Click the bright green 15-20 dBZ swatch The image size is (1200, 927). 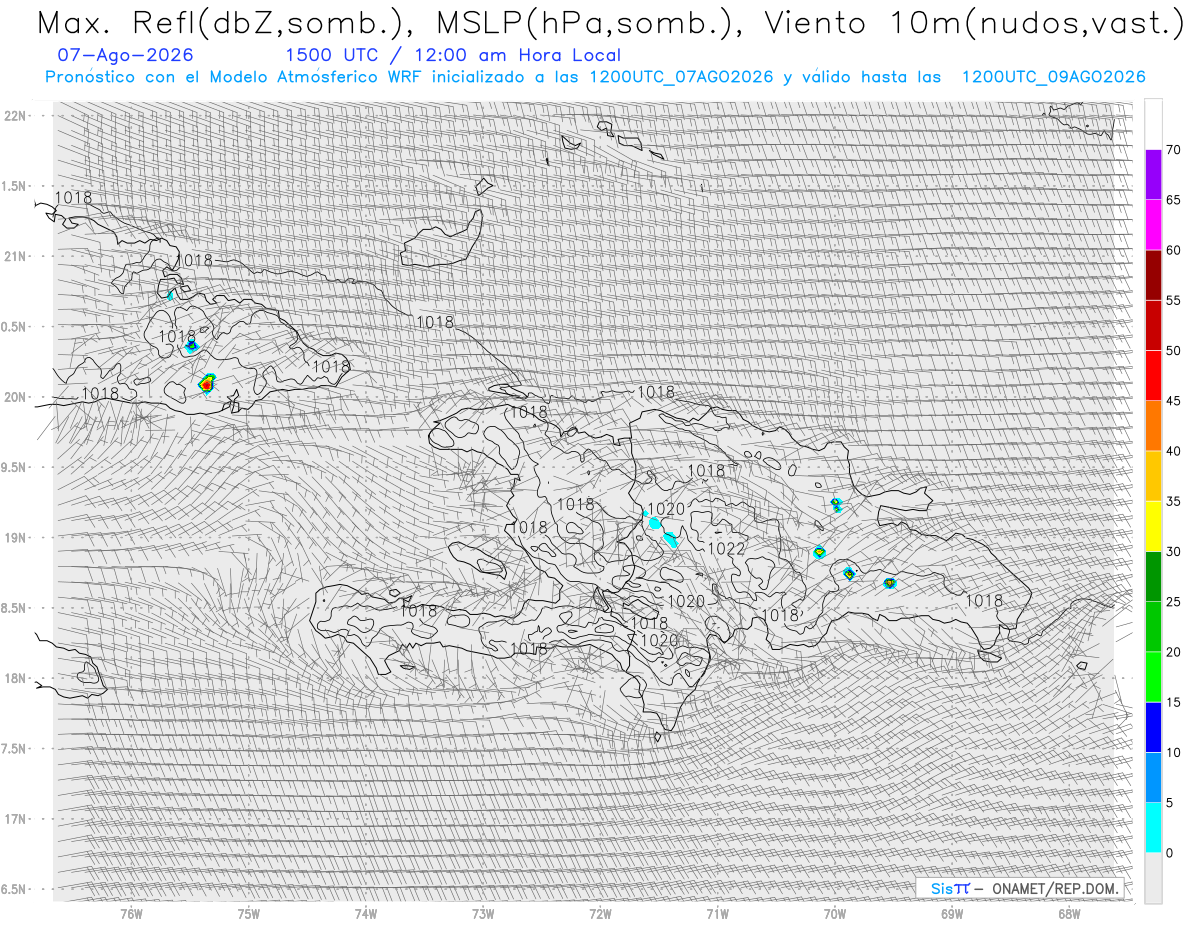[1153, 677]
